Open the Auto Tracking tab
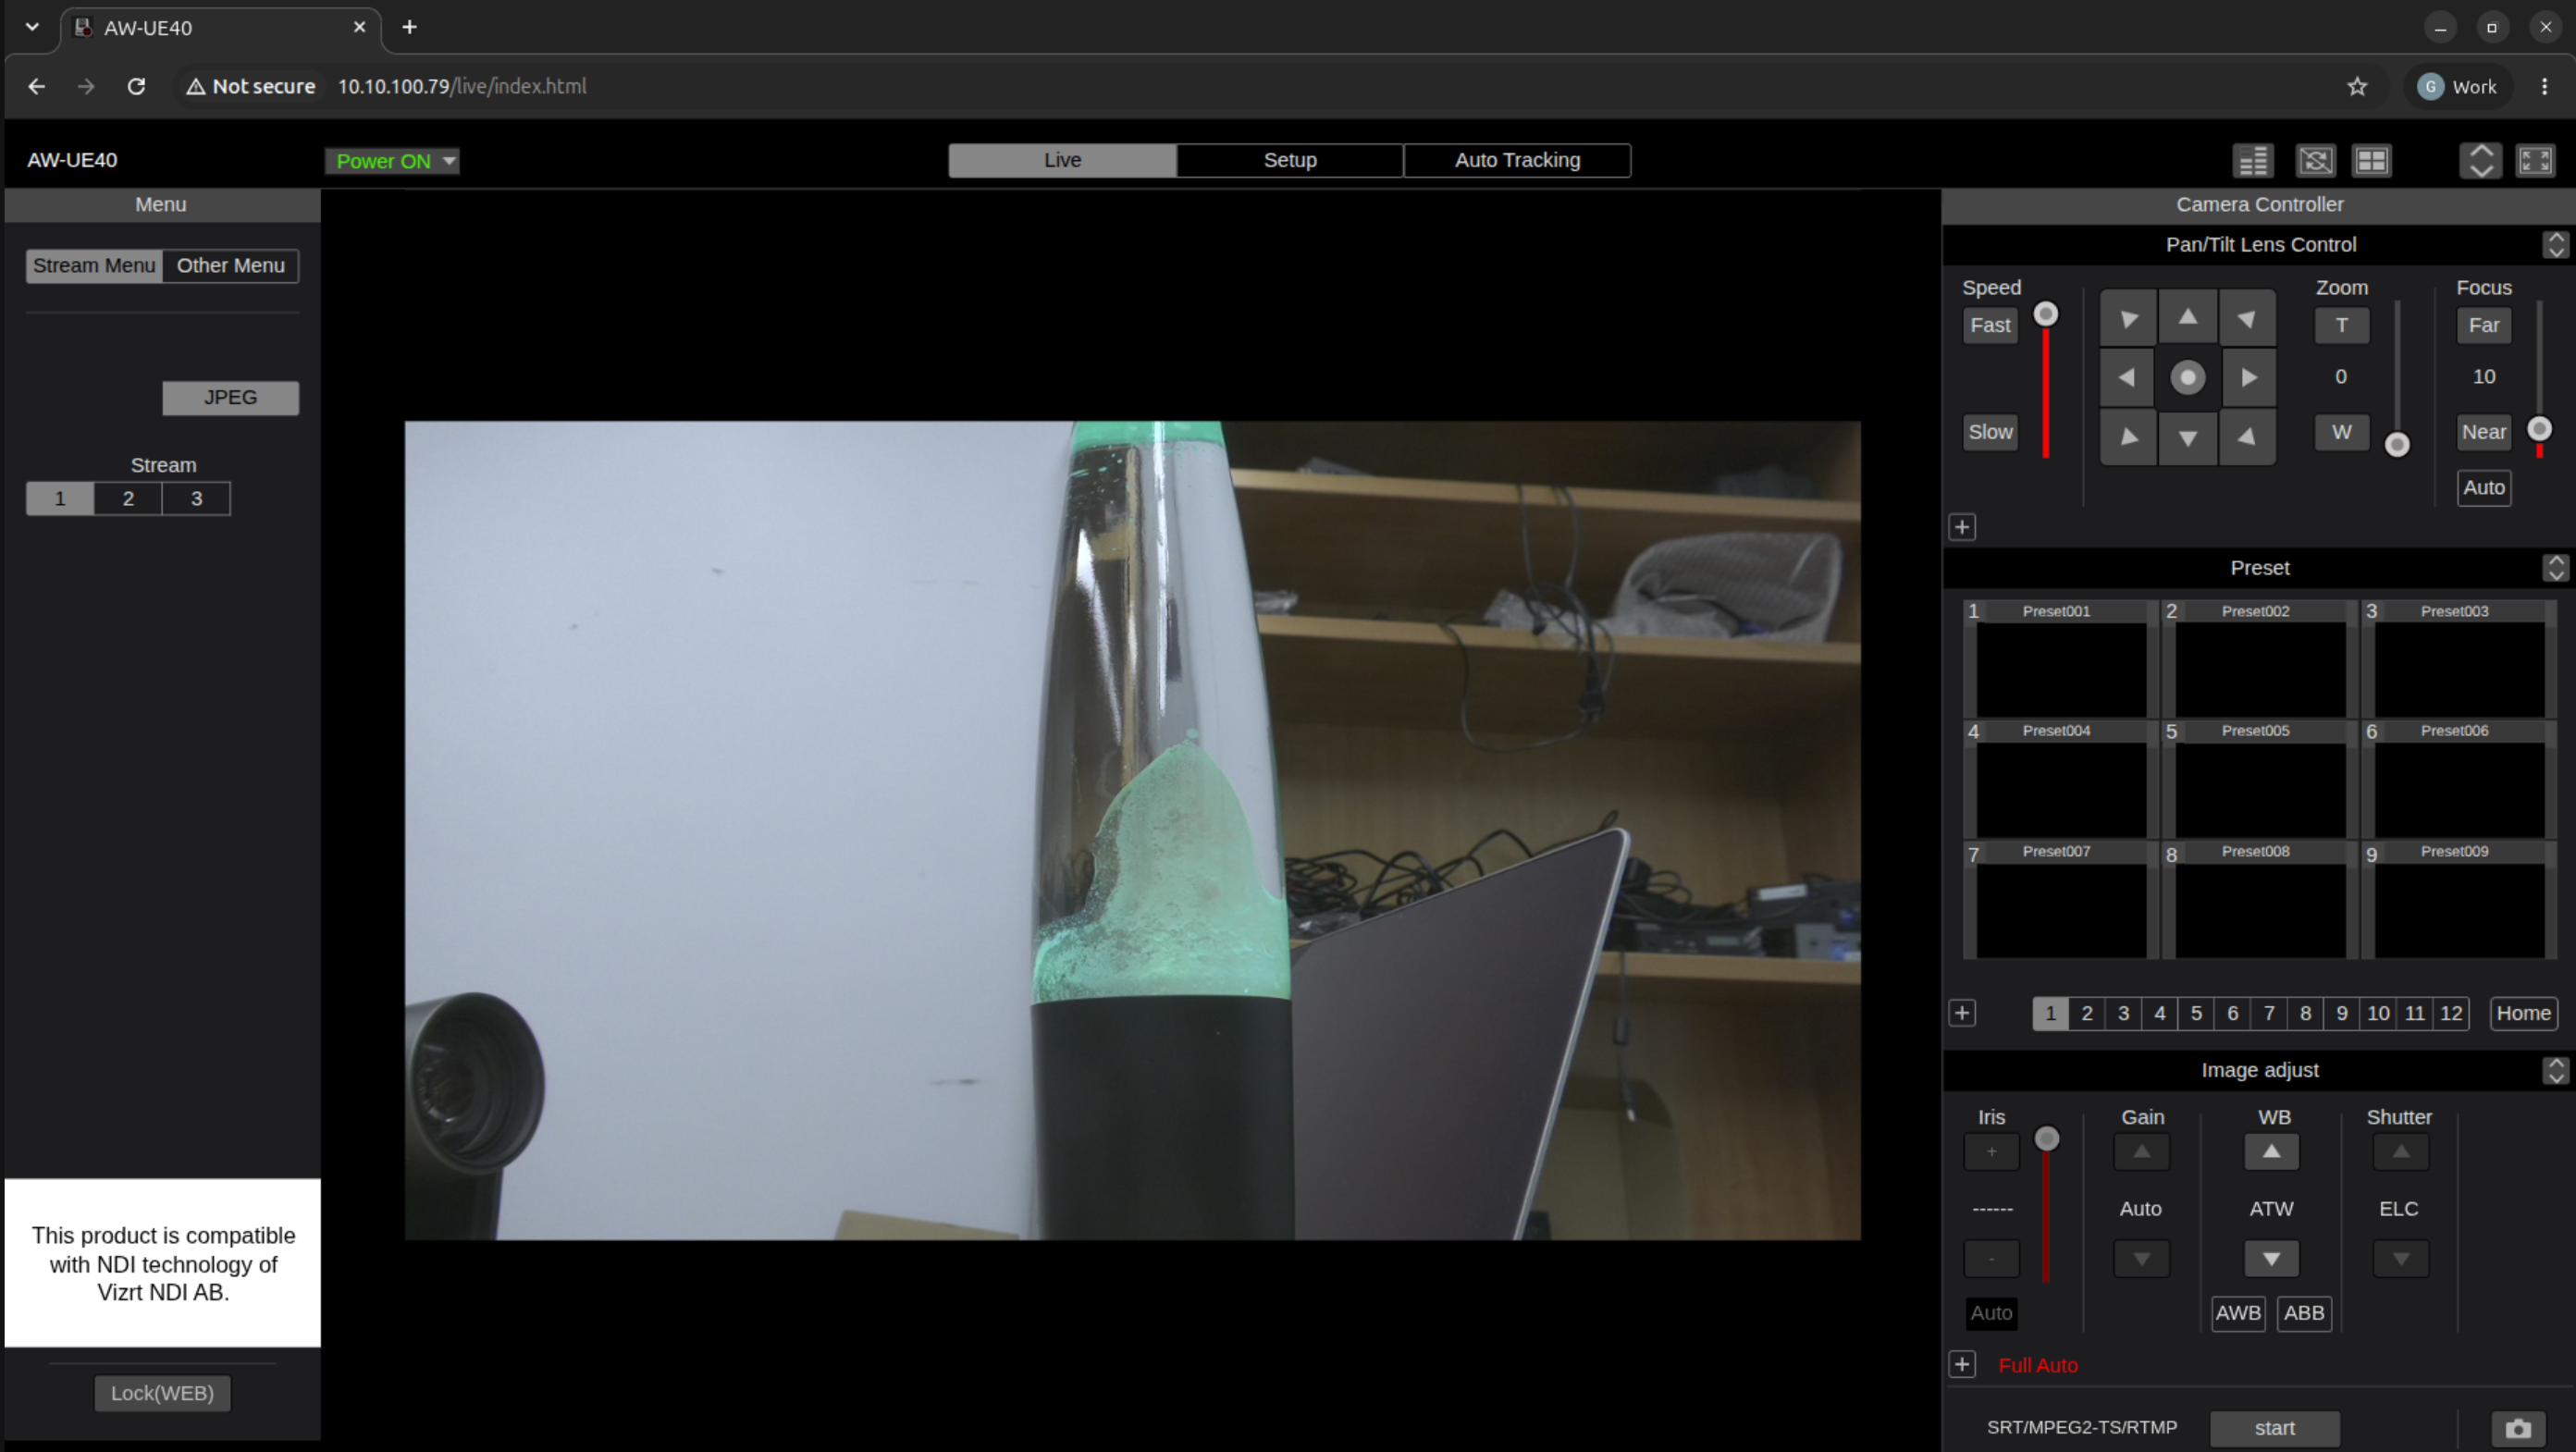This screenshot has width=2576, height=1452. click(1517, 160)
